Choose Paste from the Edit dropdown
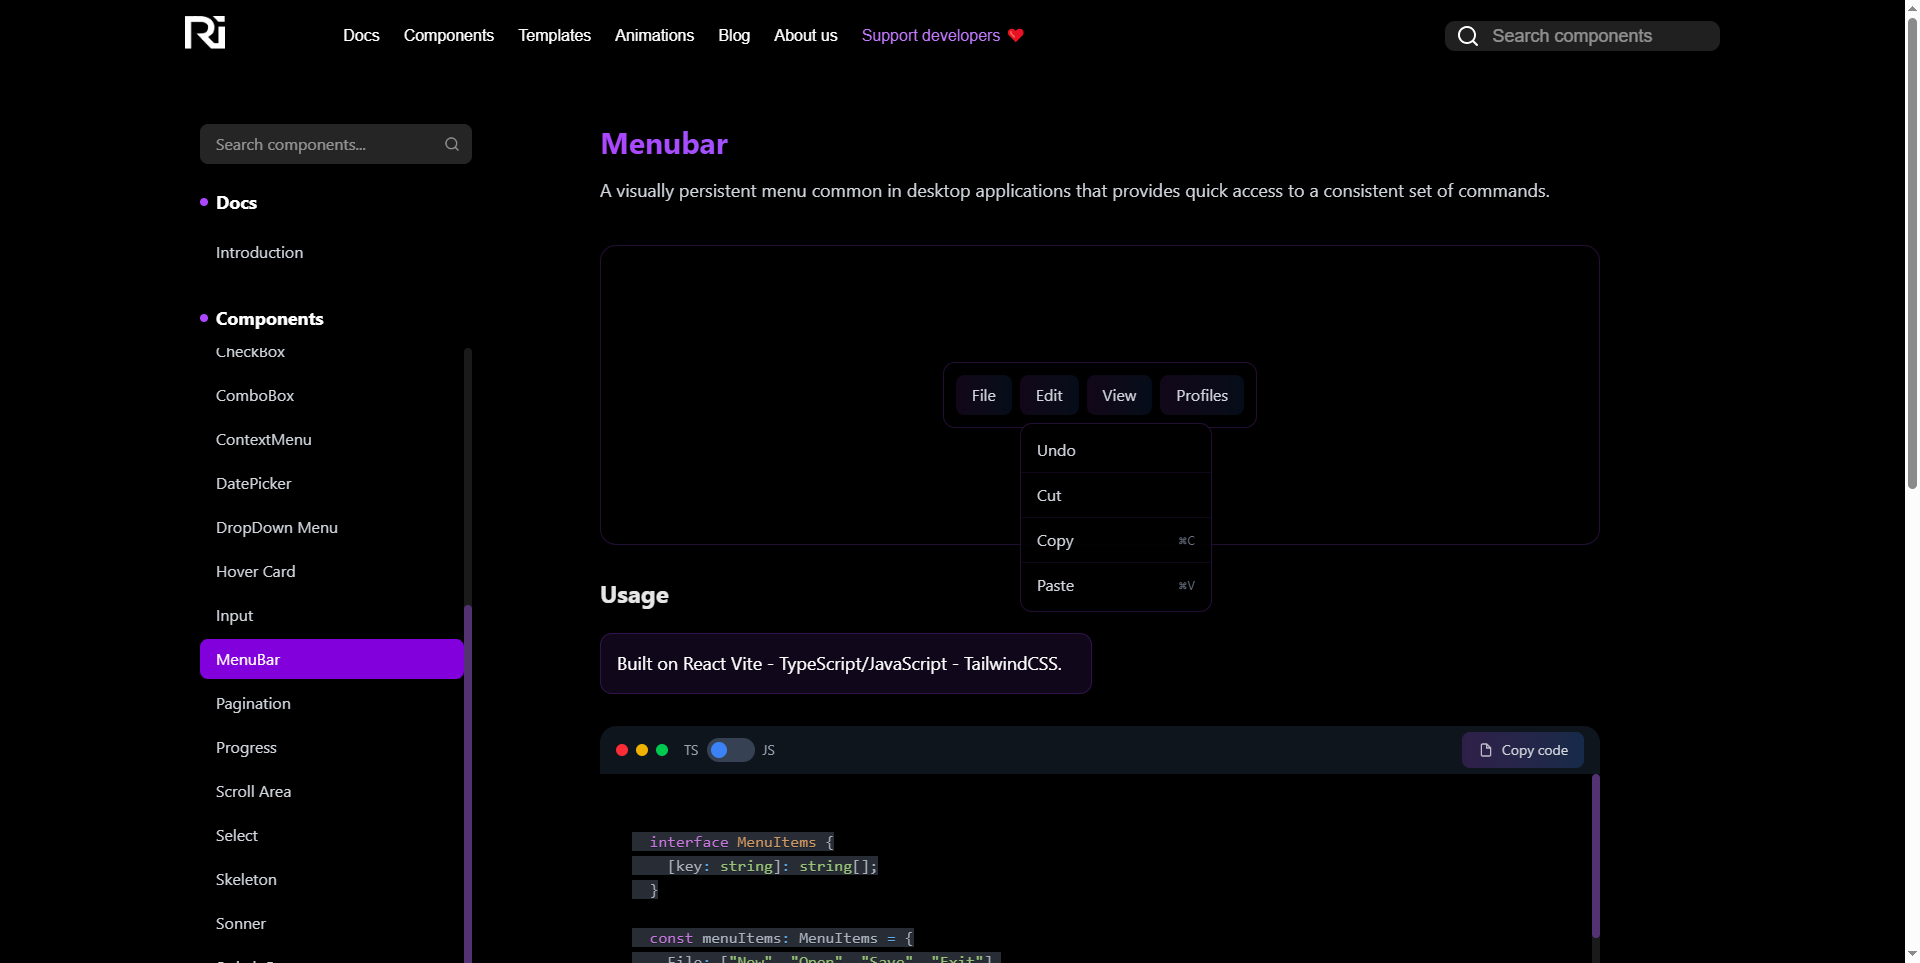Screen dimensions: 1920x963 point(1116,585)
